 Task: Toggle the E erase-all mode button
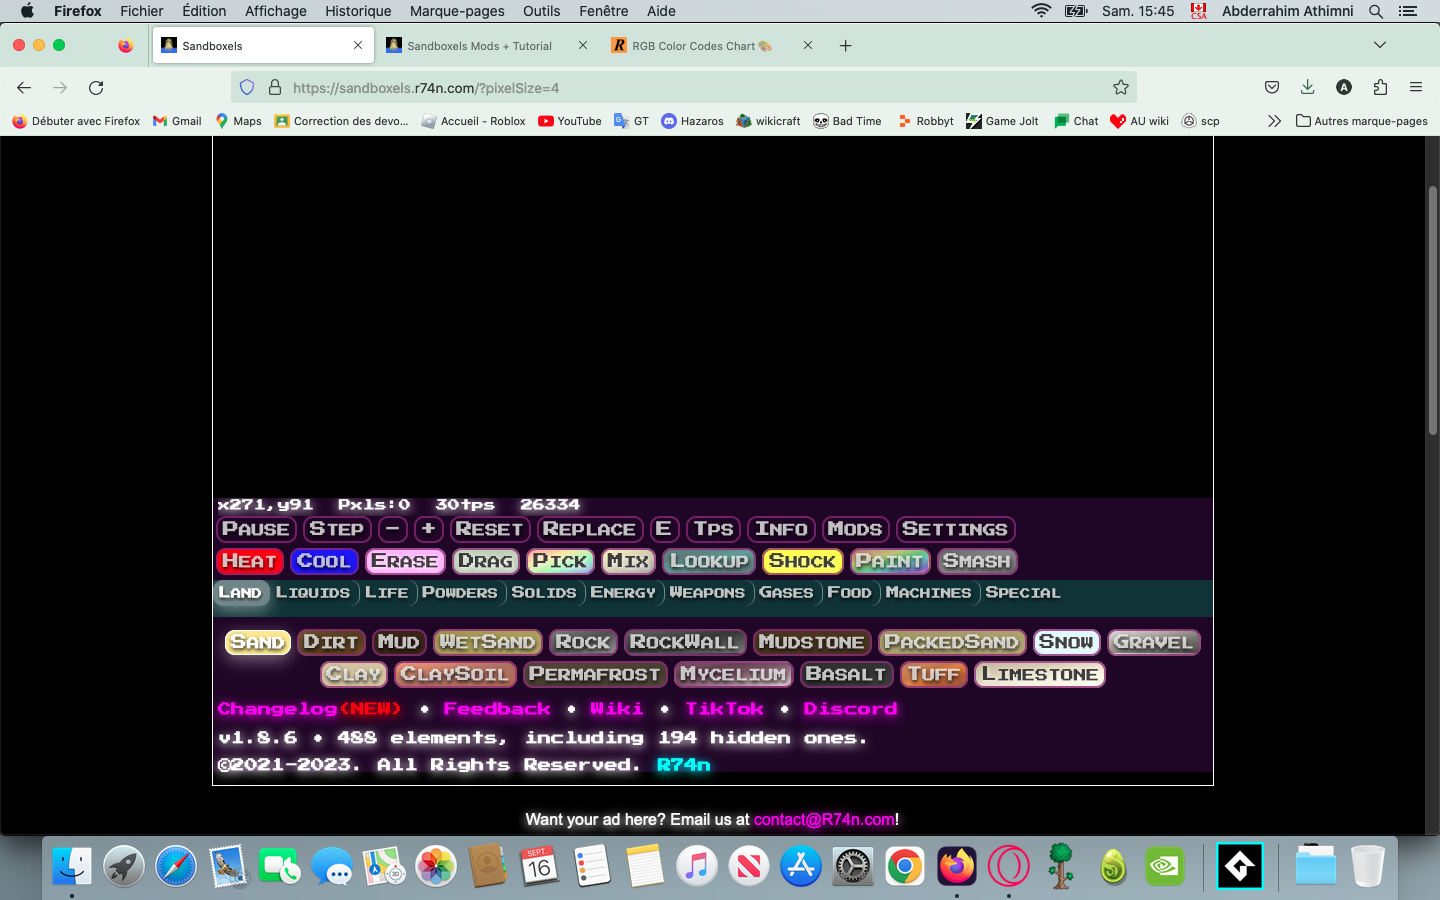point(664,529)
